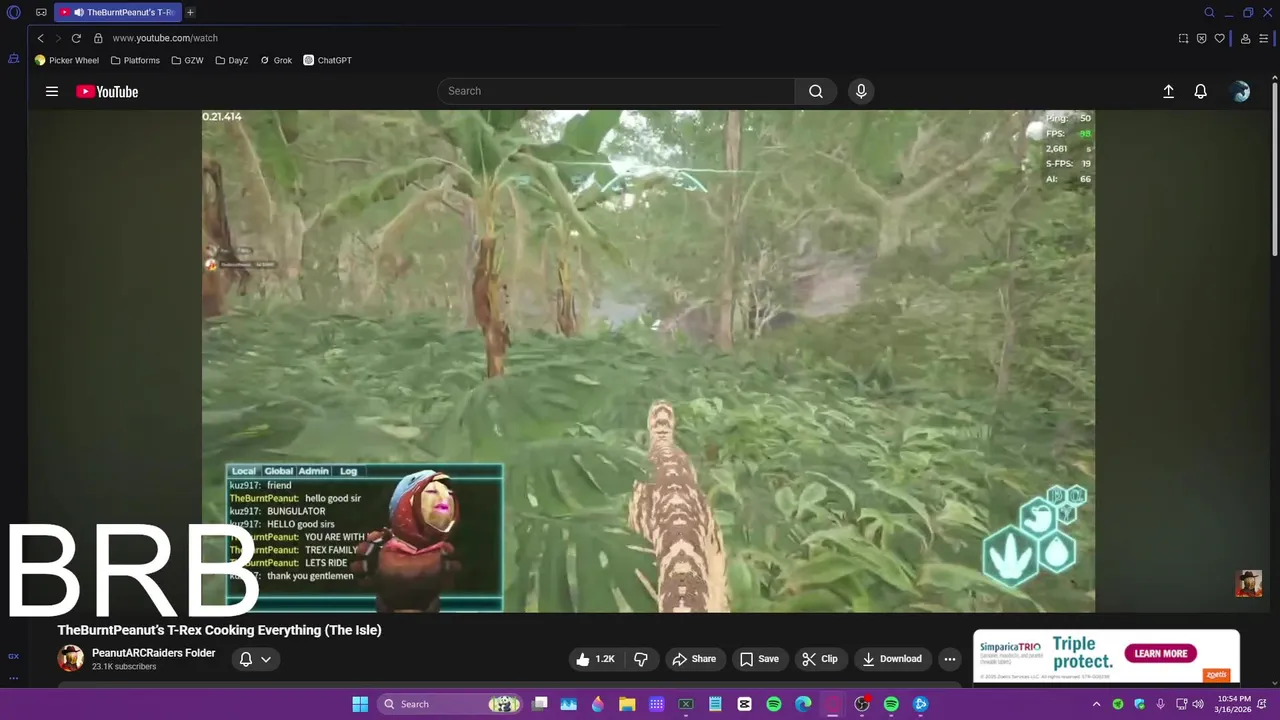View site security lock info
The image size is (1280, 720).
[98, 38]
